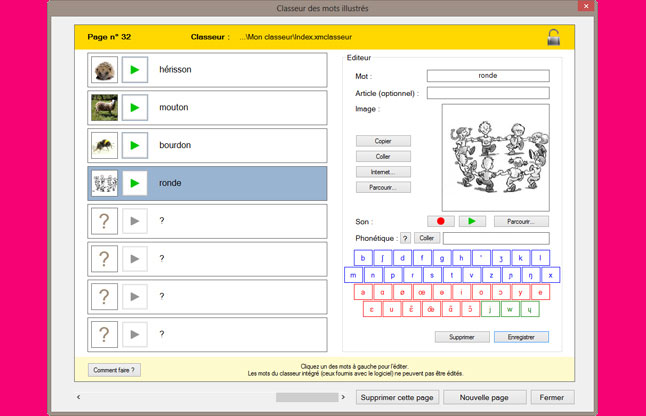Select the hérisson hedgehog thumbnail
The image size is (646, 416).
104,70
